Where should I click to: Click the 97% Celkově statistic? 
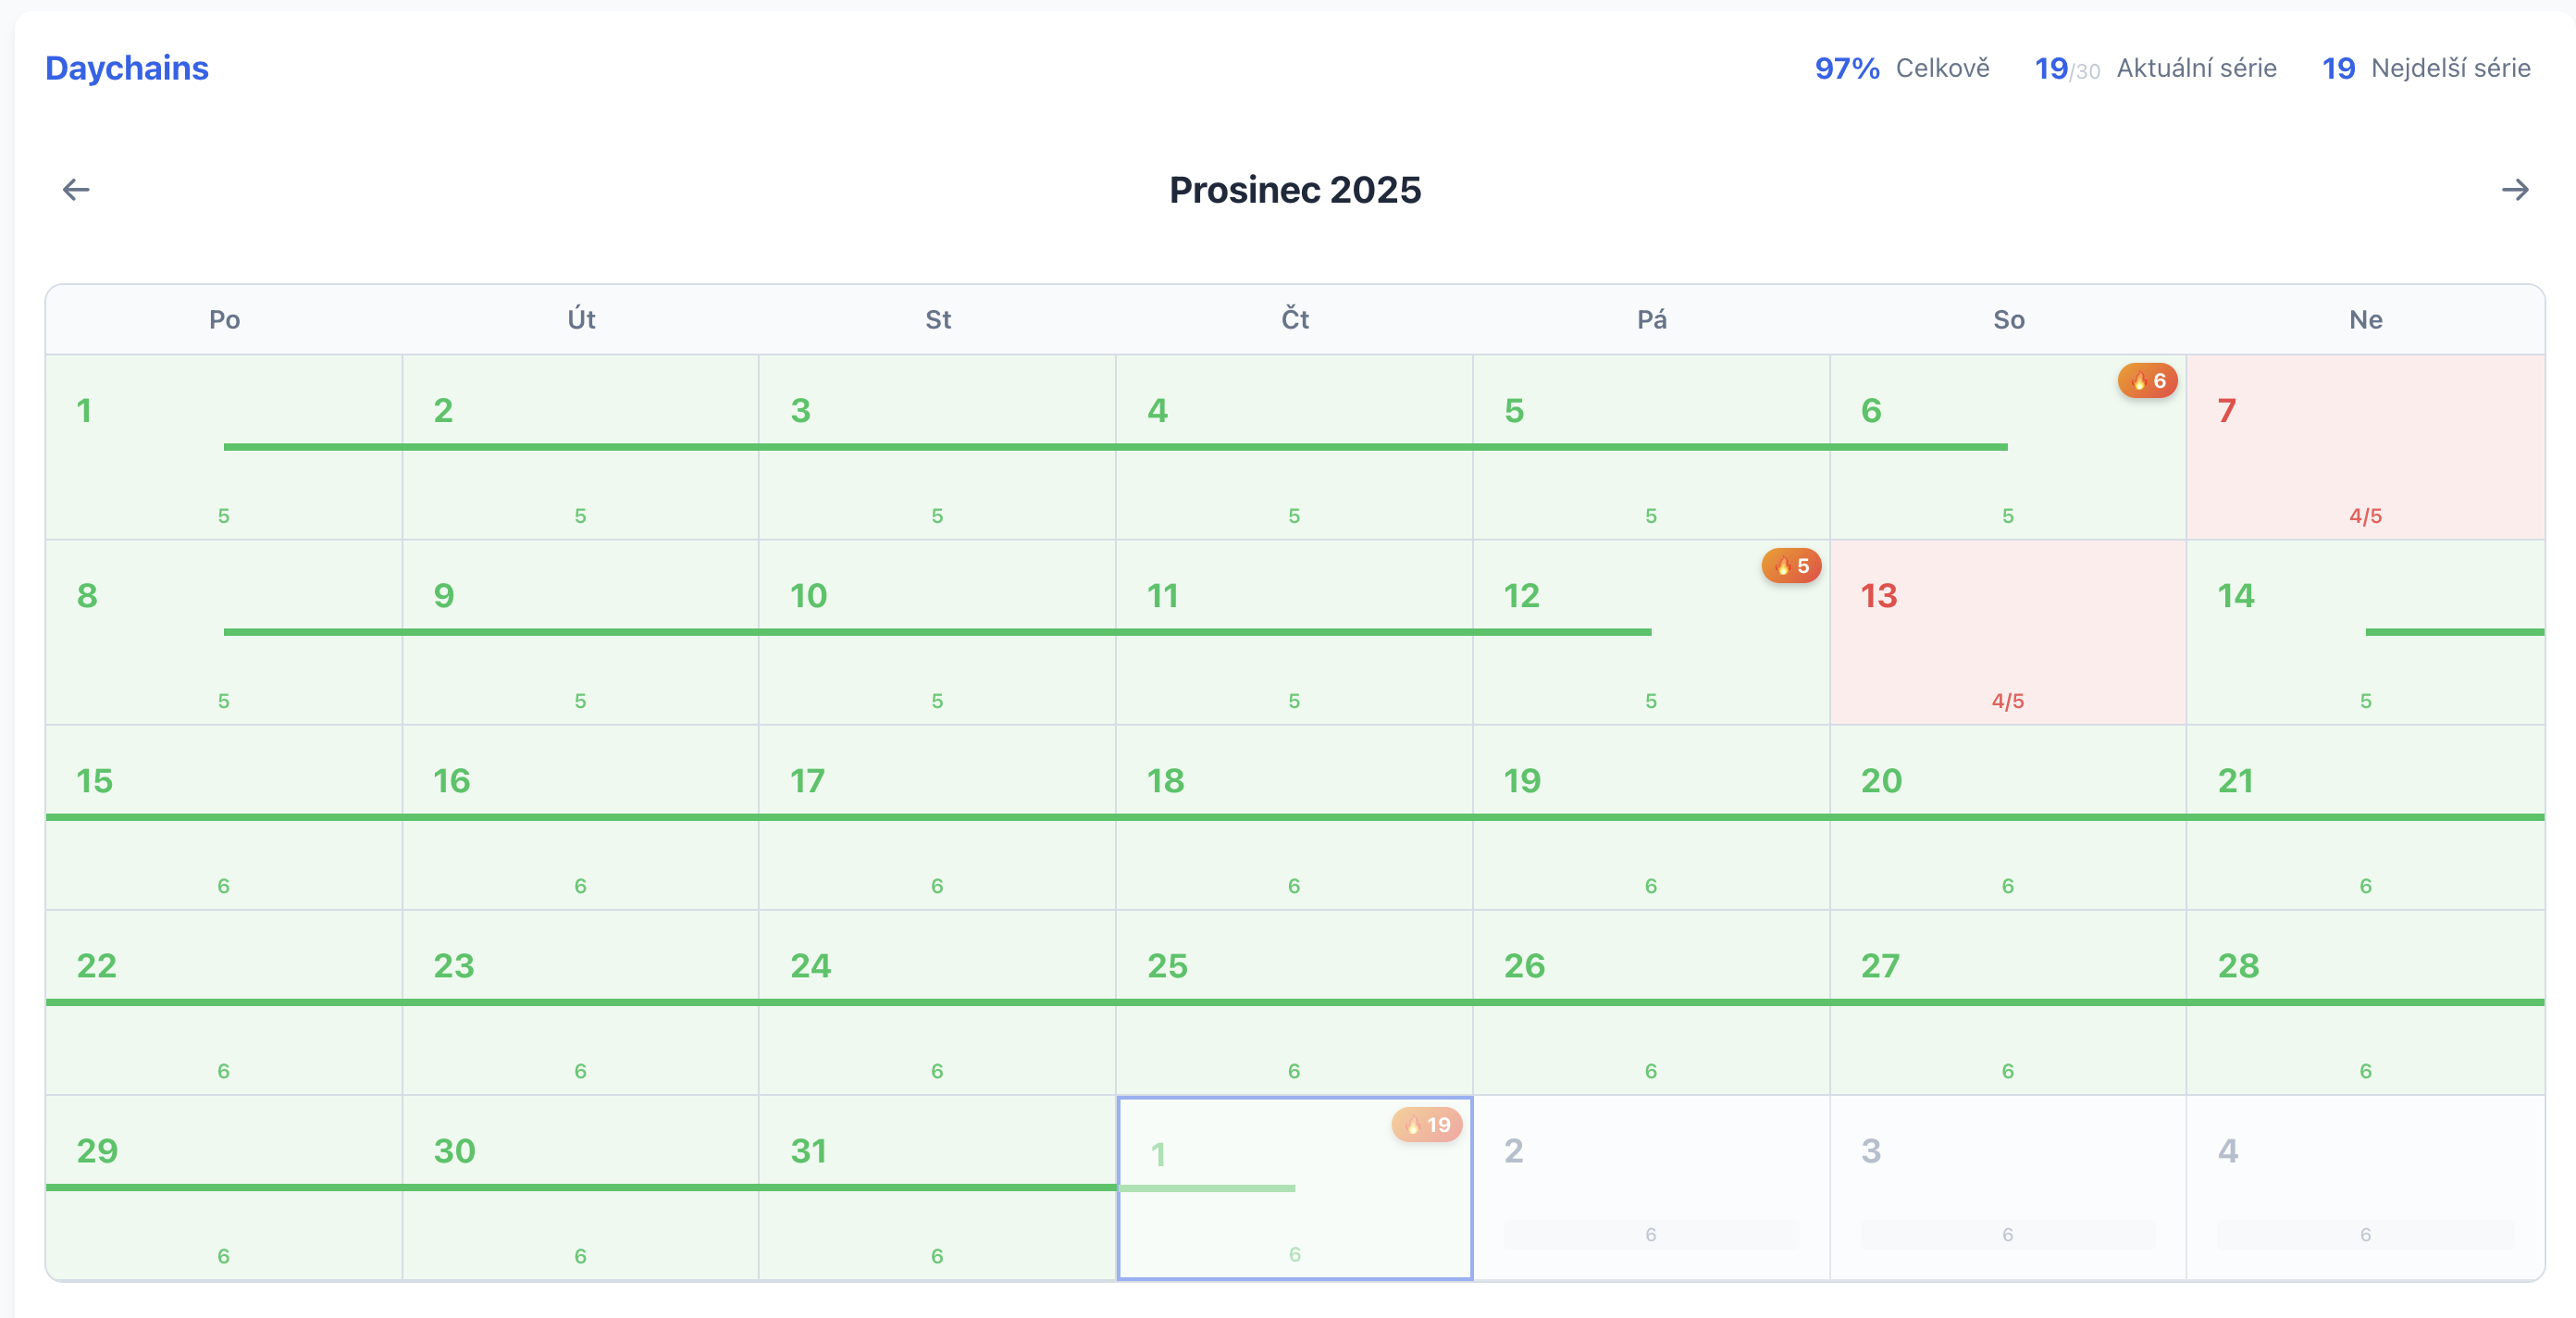[1901, 68]
